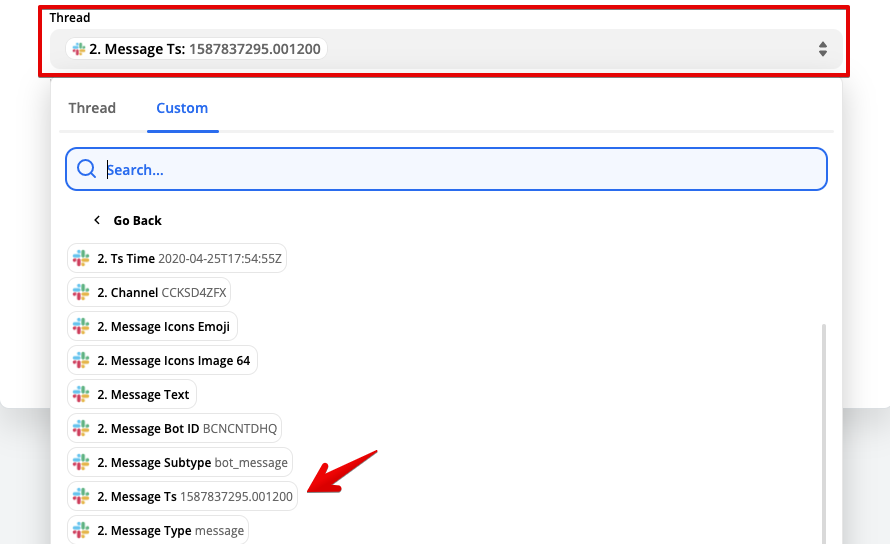
Task: Focus the Search input field
Action: point(446,169)
